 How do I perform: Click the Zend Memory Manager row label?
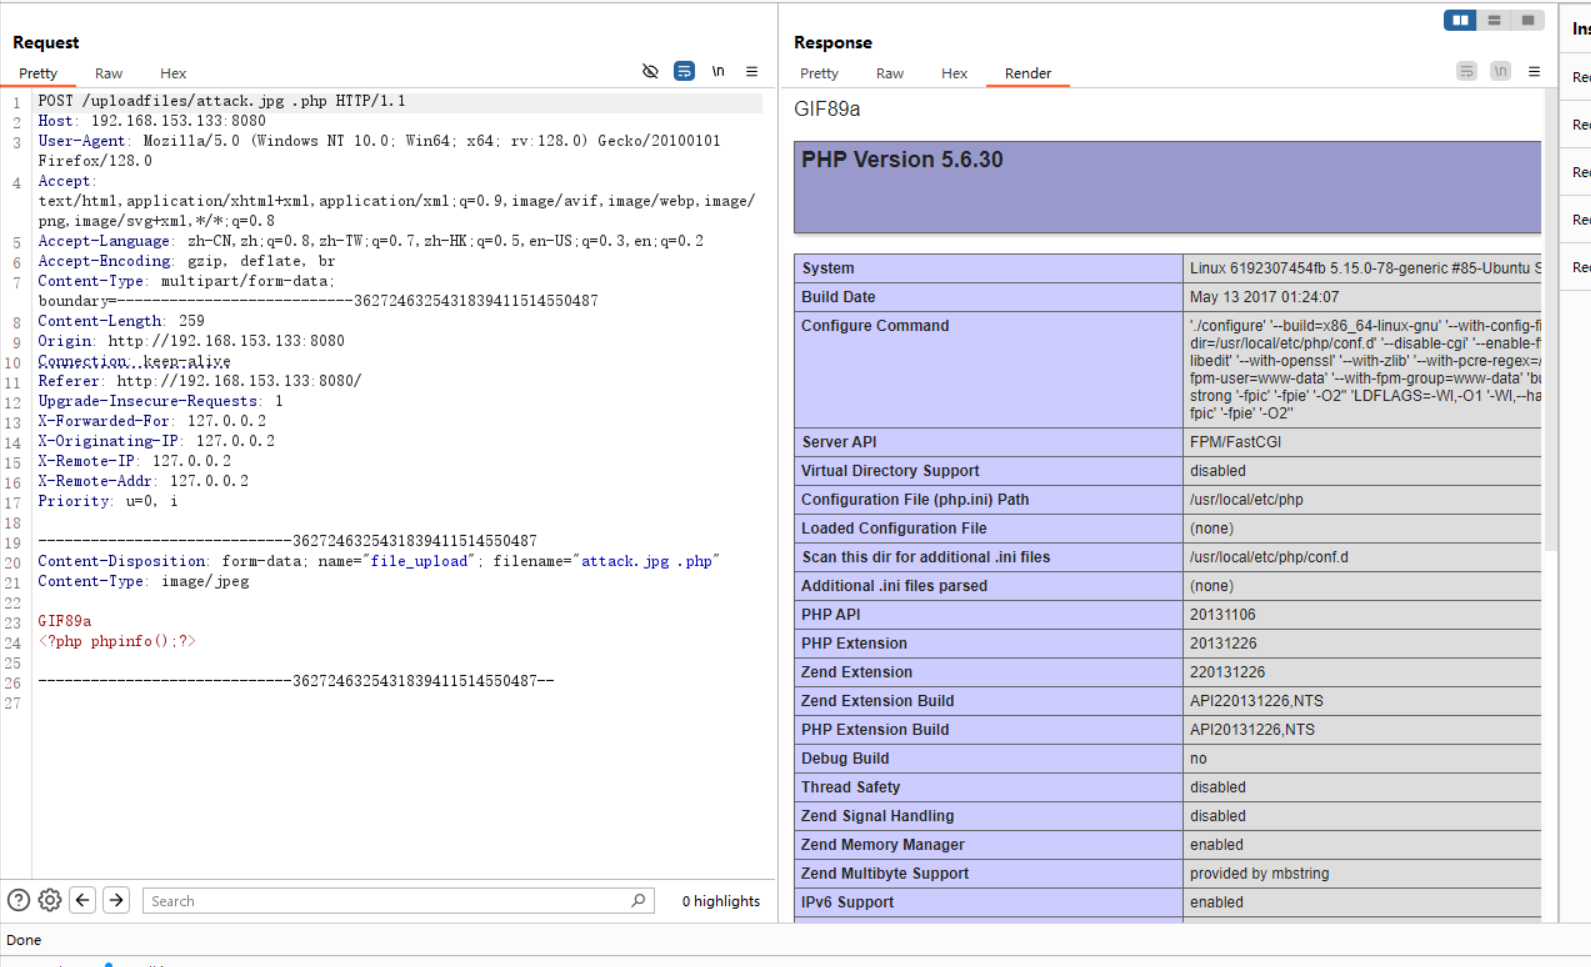pos(883,845)
